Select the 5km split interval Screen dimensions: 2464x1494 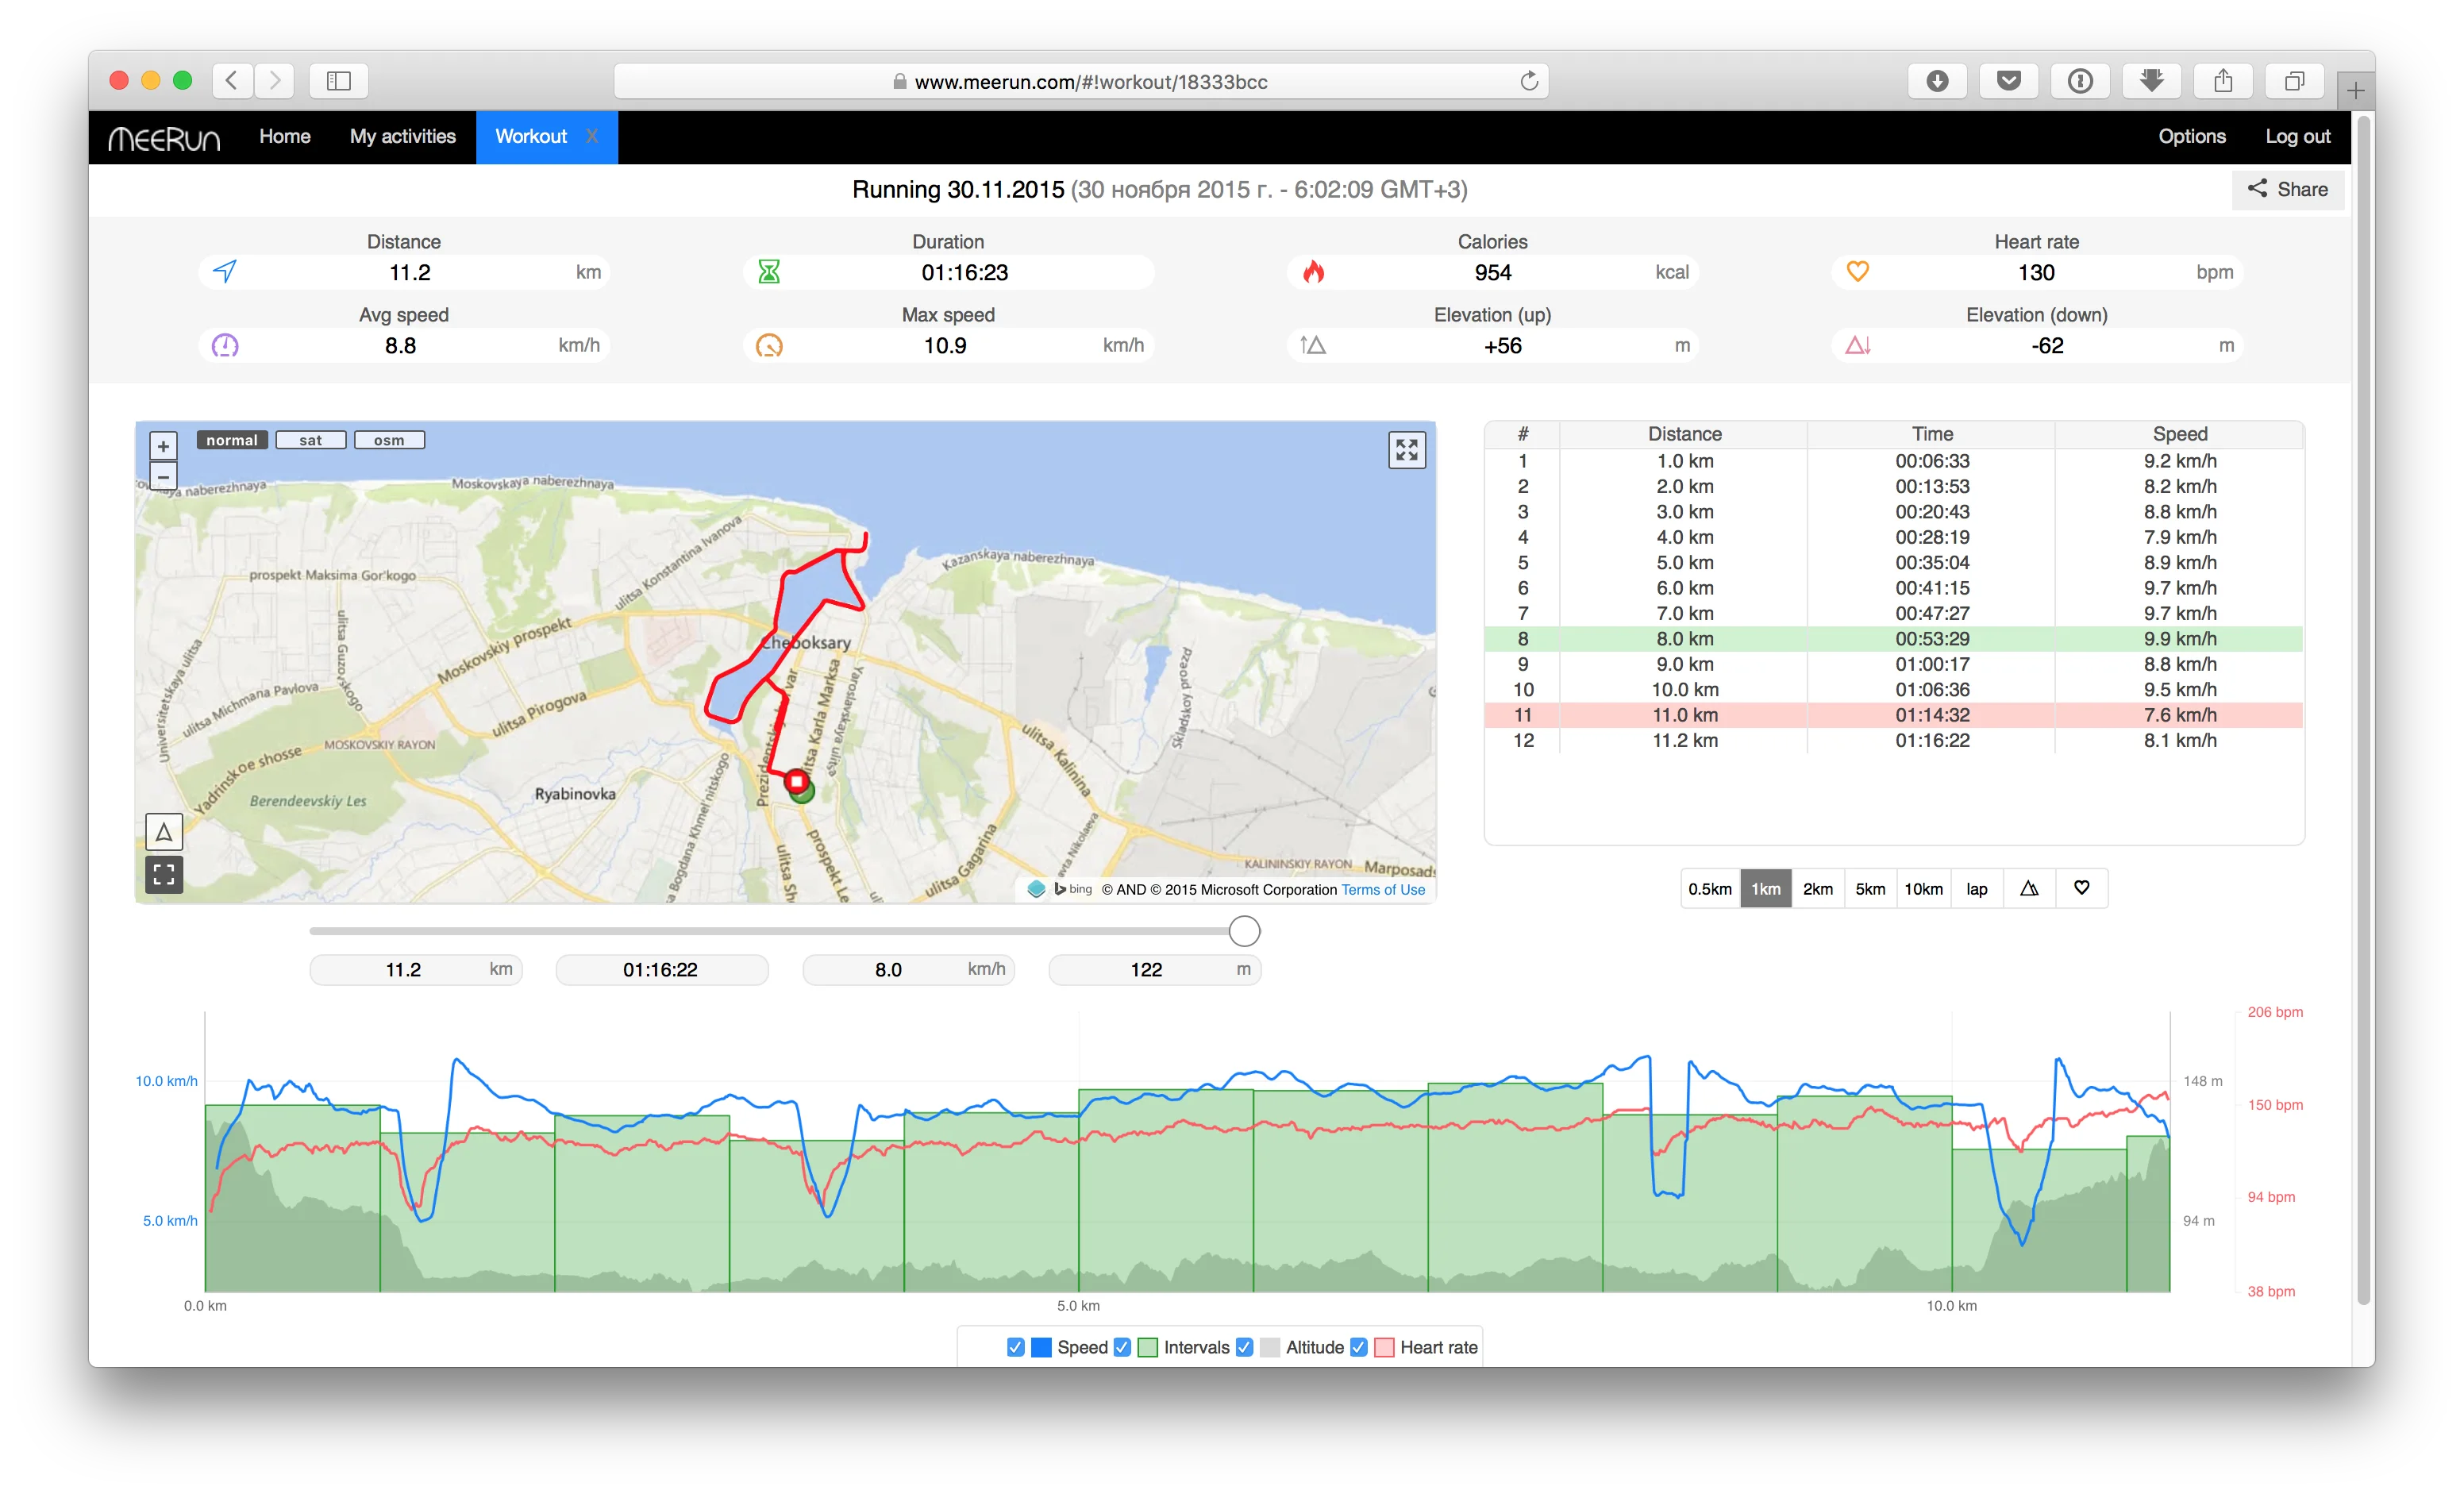[x=1870, y=889]
